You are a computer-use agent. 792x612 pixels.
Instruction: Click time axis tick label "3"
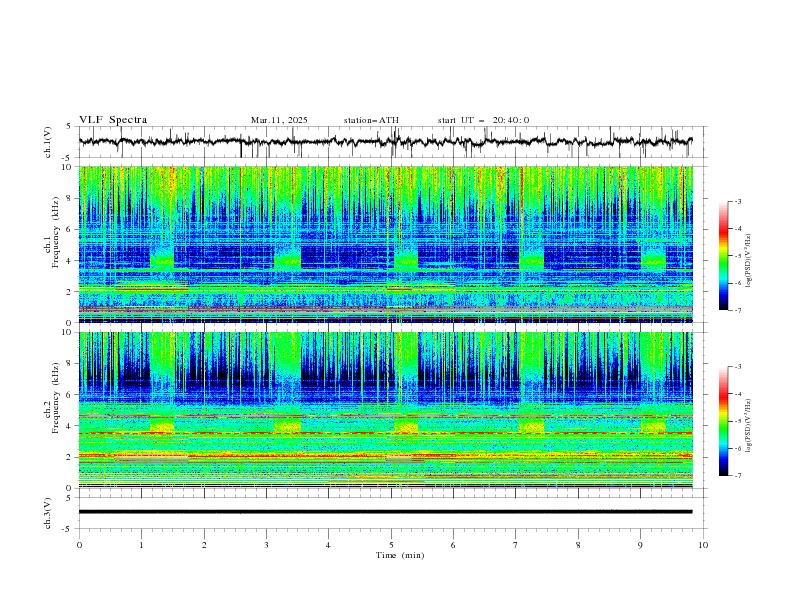(x=266, y=545)
